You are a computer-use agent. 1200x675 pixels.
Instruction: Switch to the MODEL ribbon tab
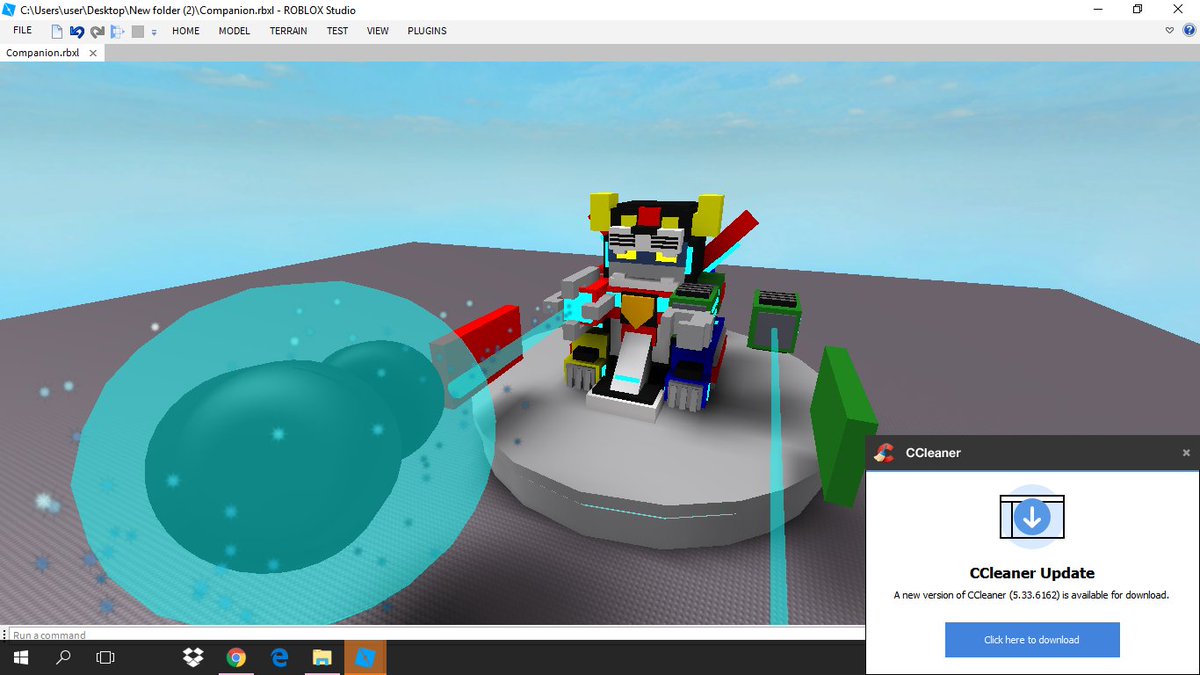click(x=234, y=31)
